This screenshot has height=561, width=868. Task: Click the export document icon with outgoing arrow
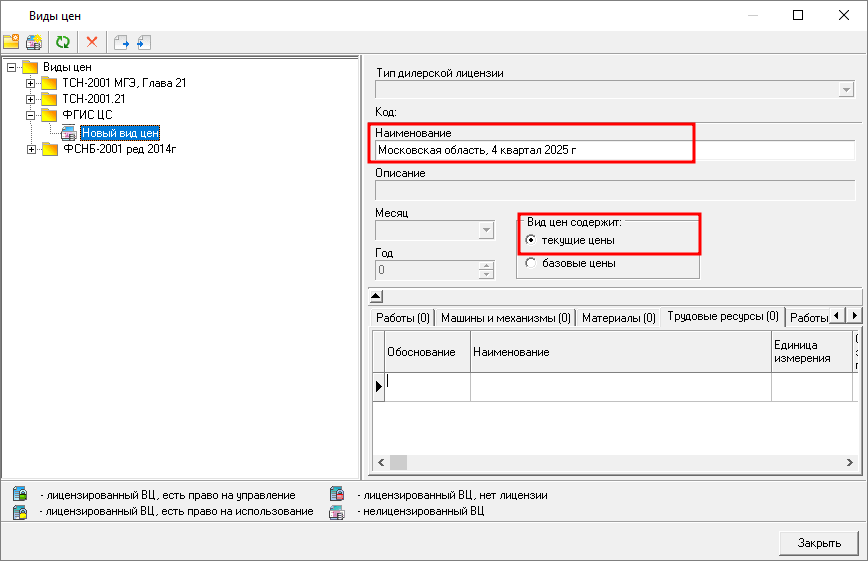tap(121, 42)
